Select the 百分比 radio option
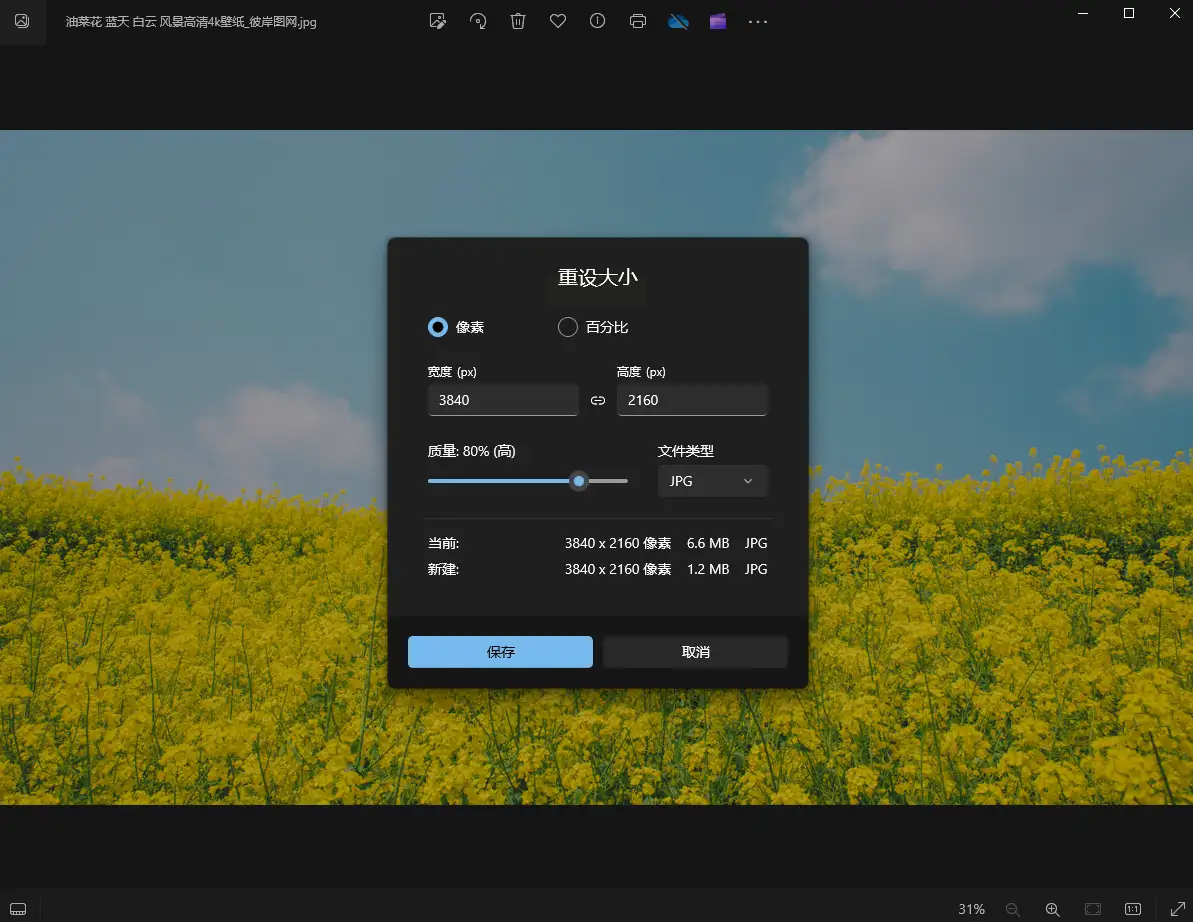Image resolution: width=1193 pixels, height=922 pixels. click(x=568, y=327)
